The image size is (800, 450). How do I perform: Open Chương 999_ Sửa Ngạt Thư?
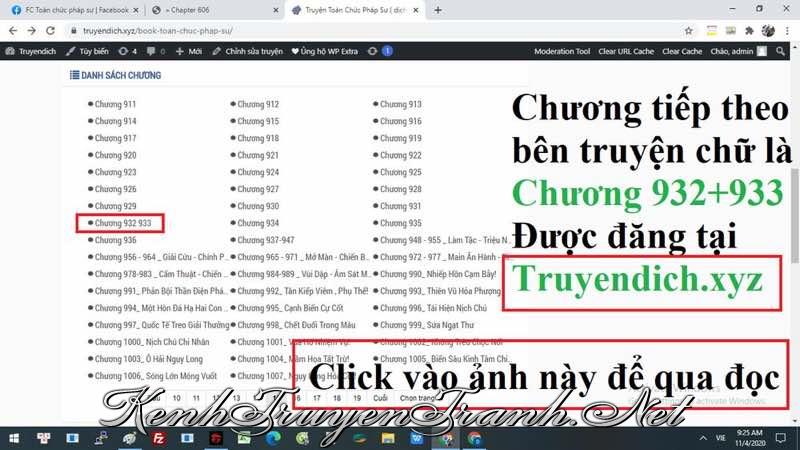(x=427, y=325)
